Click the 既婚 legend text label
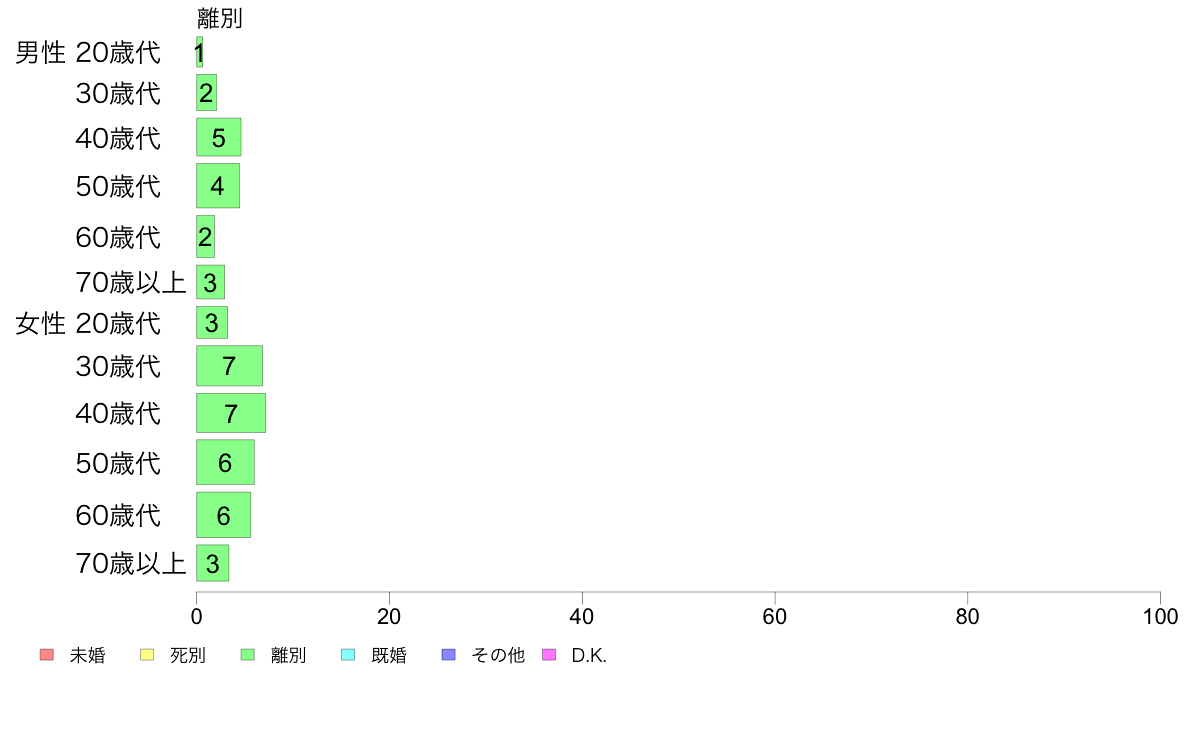 [389, 656]
